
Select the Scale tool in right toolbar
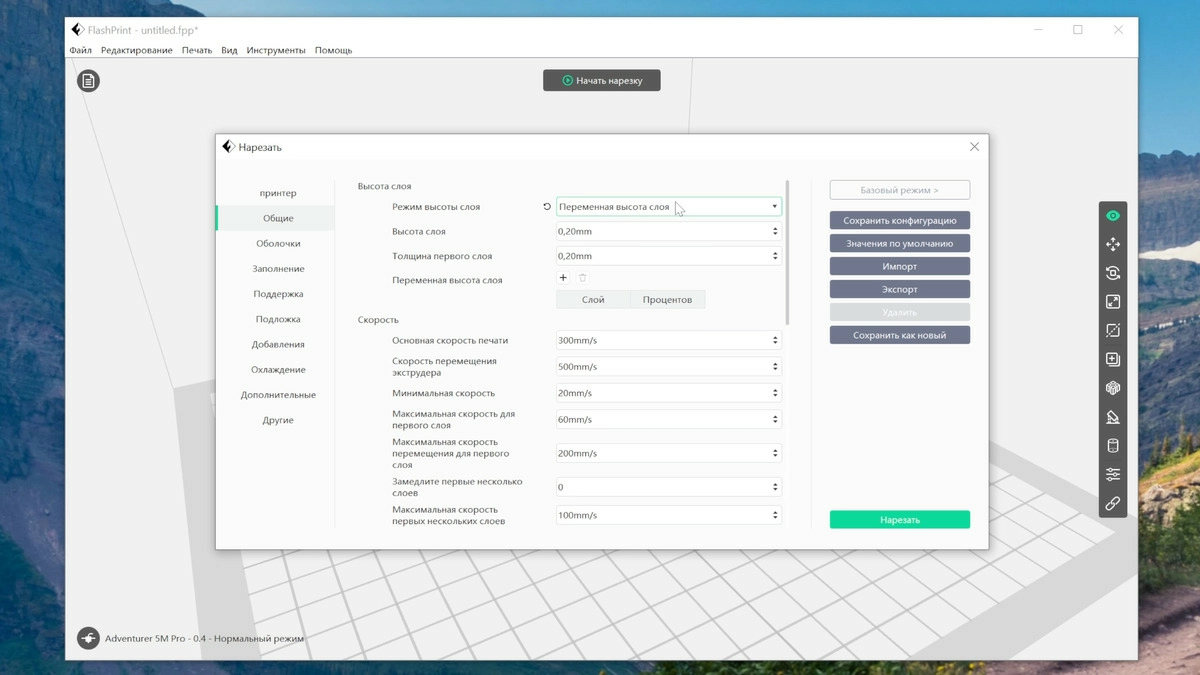coord(1113,302)
